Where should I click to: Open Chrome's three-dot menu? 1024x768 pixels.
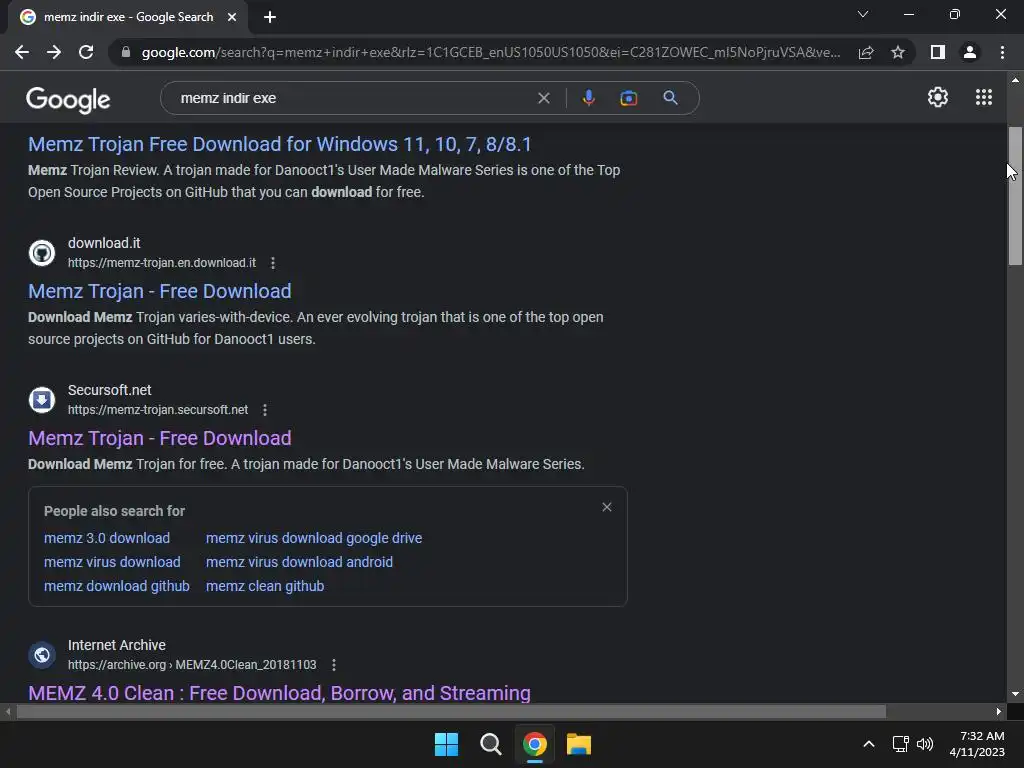[x=1002, y=52]
